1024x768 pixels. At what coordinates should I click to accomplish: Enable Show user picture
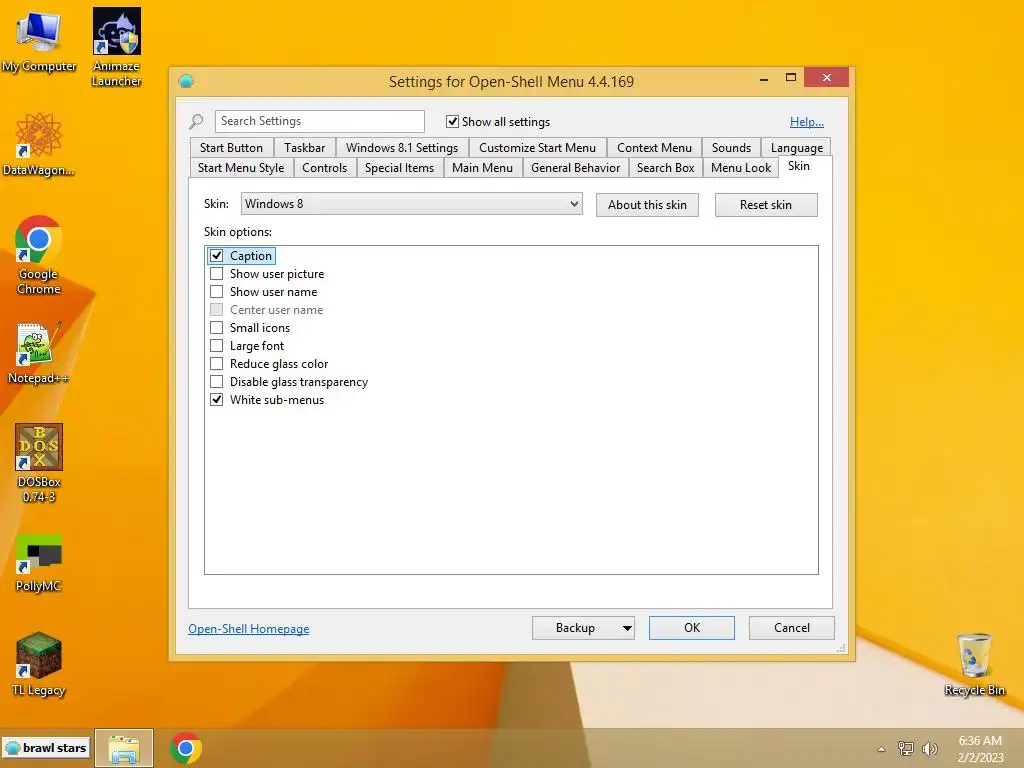217,274
